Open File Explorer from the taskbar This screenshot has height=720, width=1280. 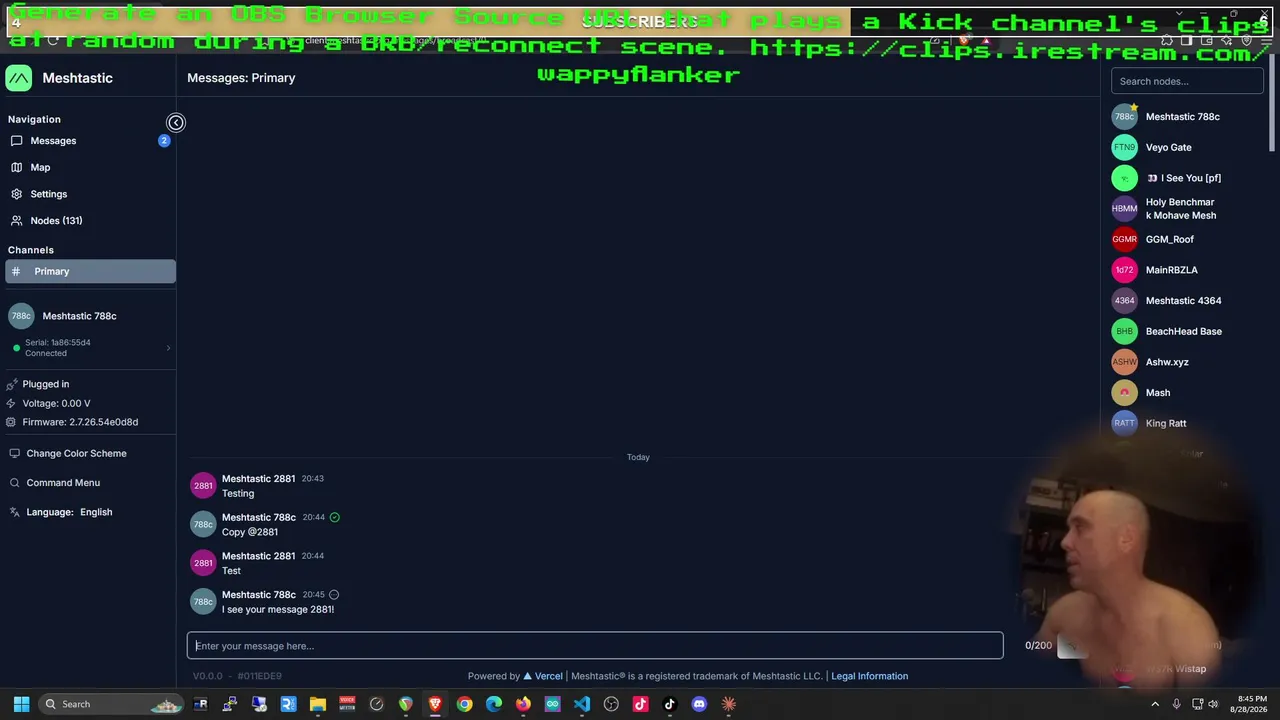318,704
